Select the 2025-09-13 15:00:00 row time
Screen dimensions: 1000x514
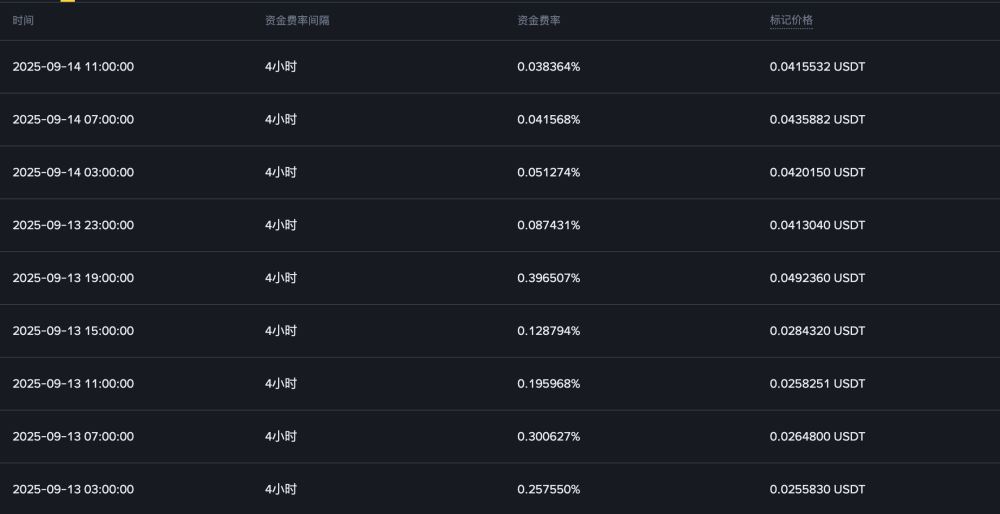pyautogui.click(x=73, y=331)
